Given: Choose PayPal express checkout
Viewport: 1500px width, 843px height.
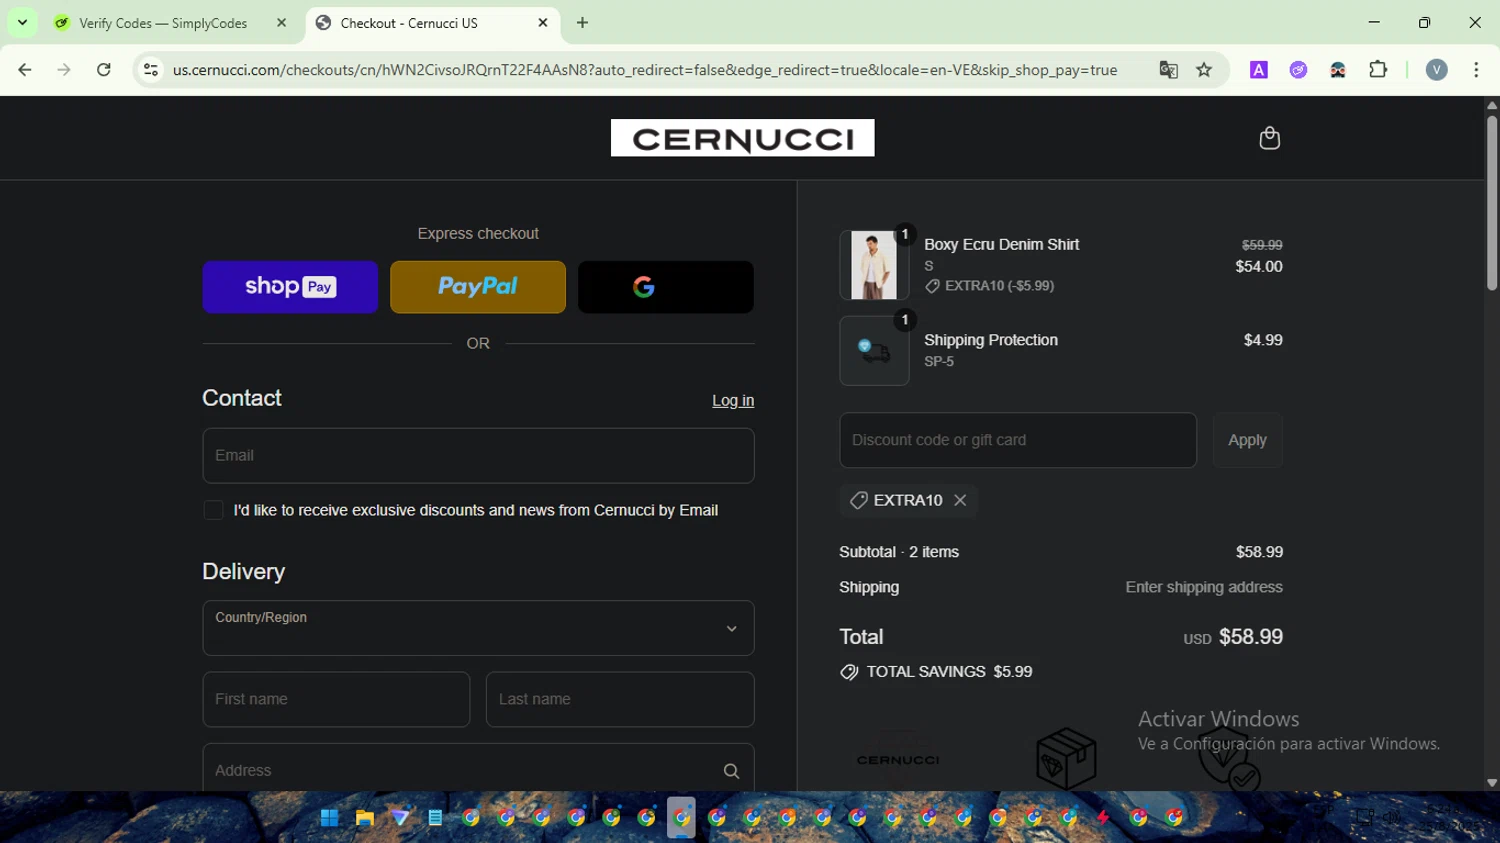Looking at the screenshot, I should [x=478, y=287].
